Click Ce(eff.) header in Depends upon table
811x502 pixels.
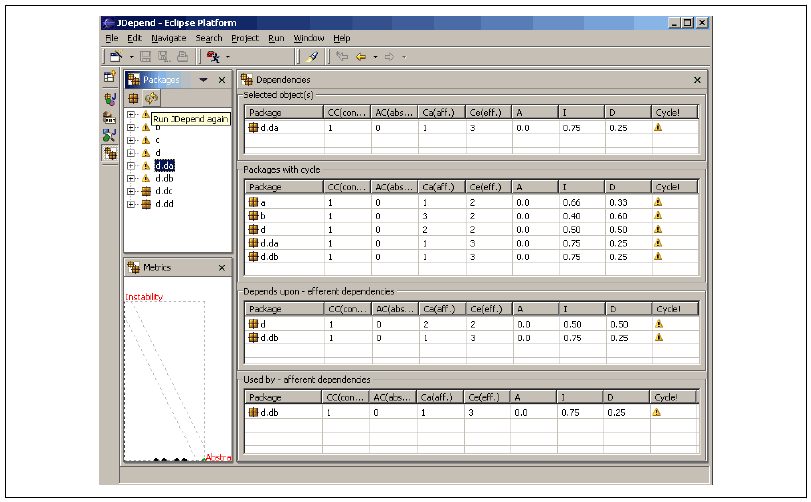pos(489,309)
